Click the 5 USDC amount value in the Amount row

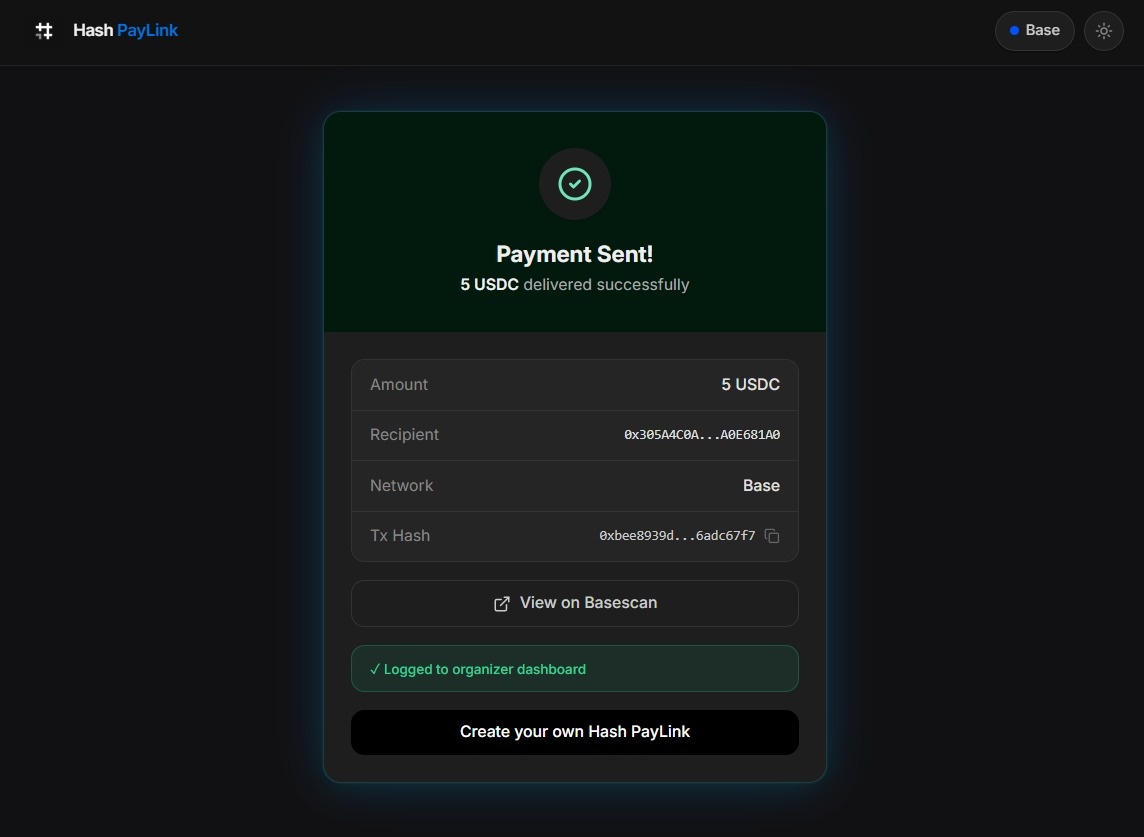[x=751, y=385]
